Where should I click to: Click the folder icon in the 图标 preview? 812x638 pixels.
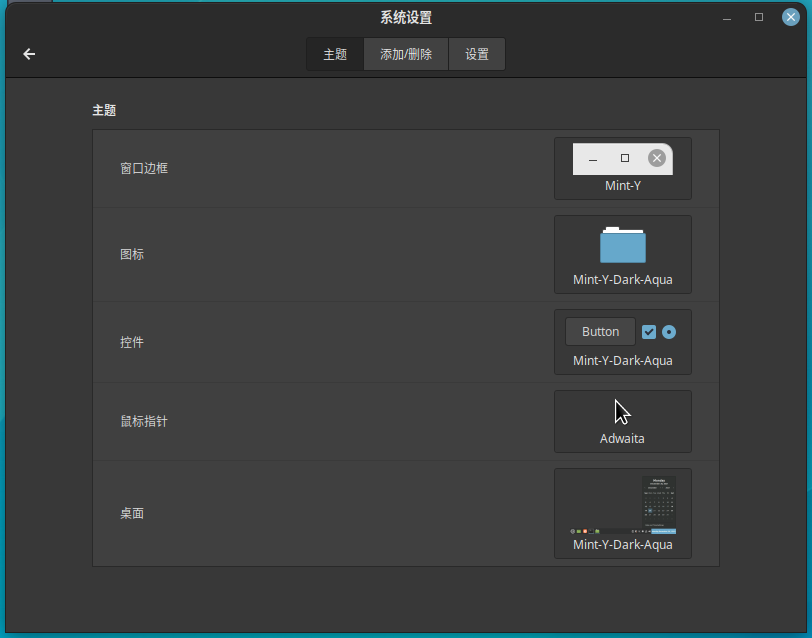point(622,246)
